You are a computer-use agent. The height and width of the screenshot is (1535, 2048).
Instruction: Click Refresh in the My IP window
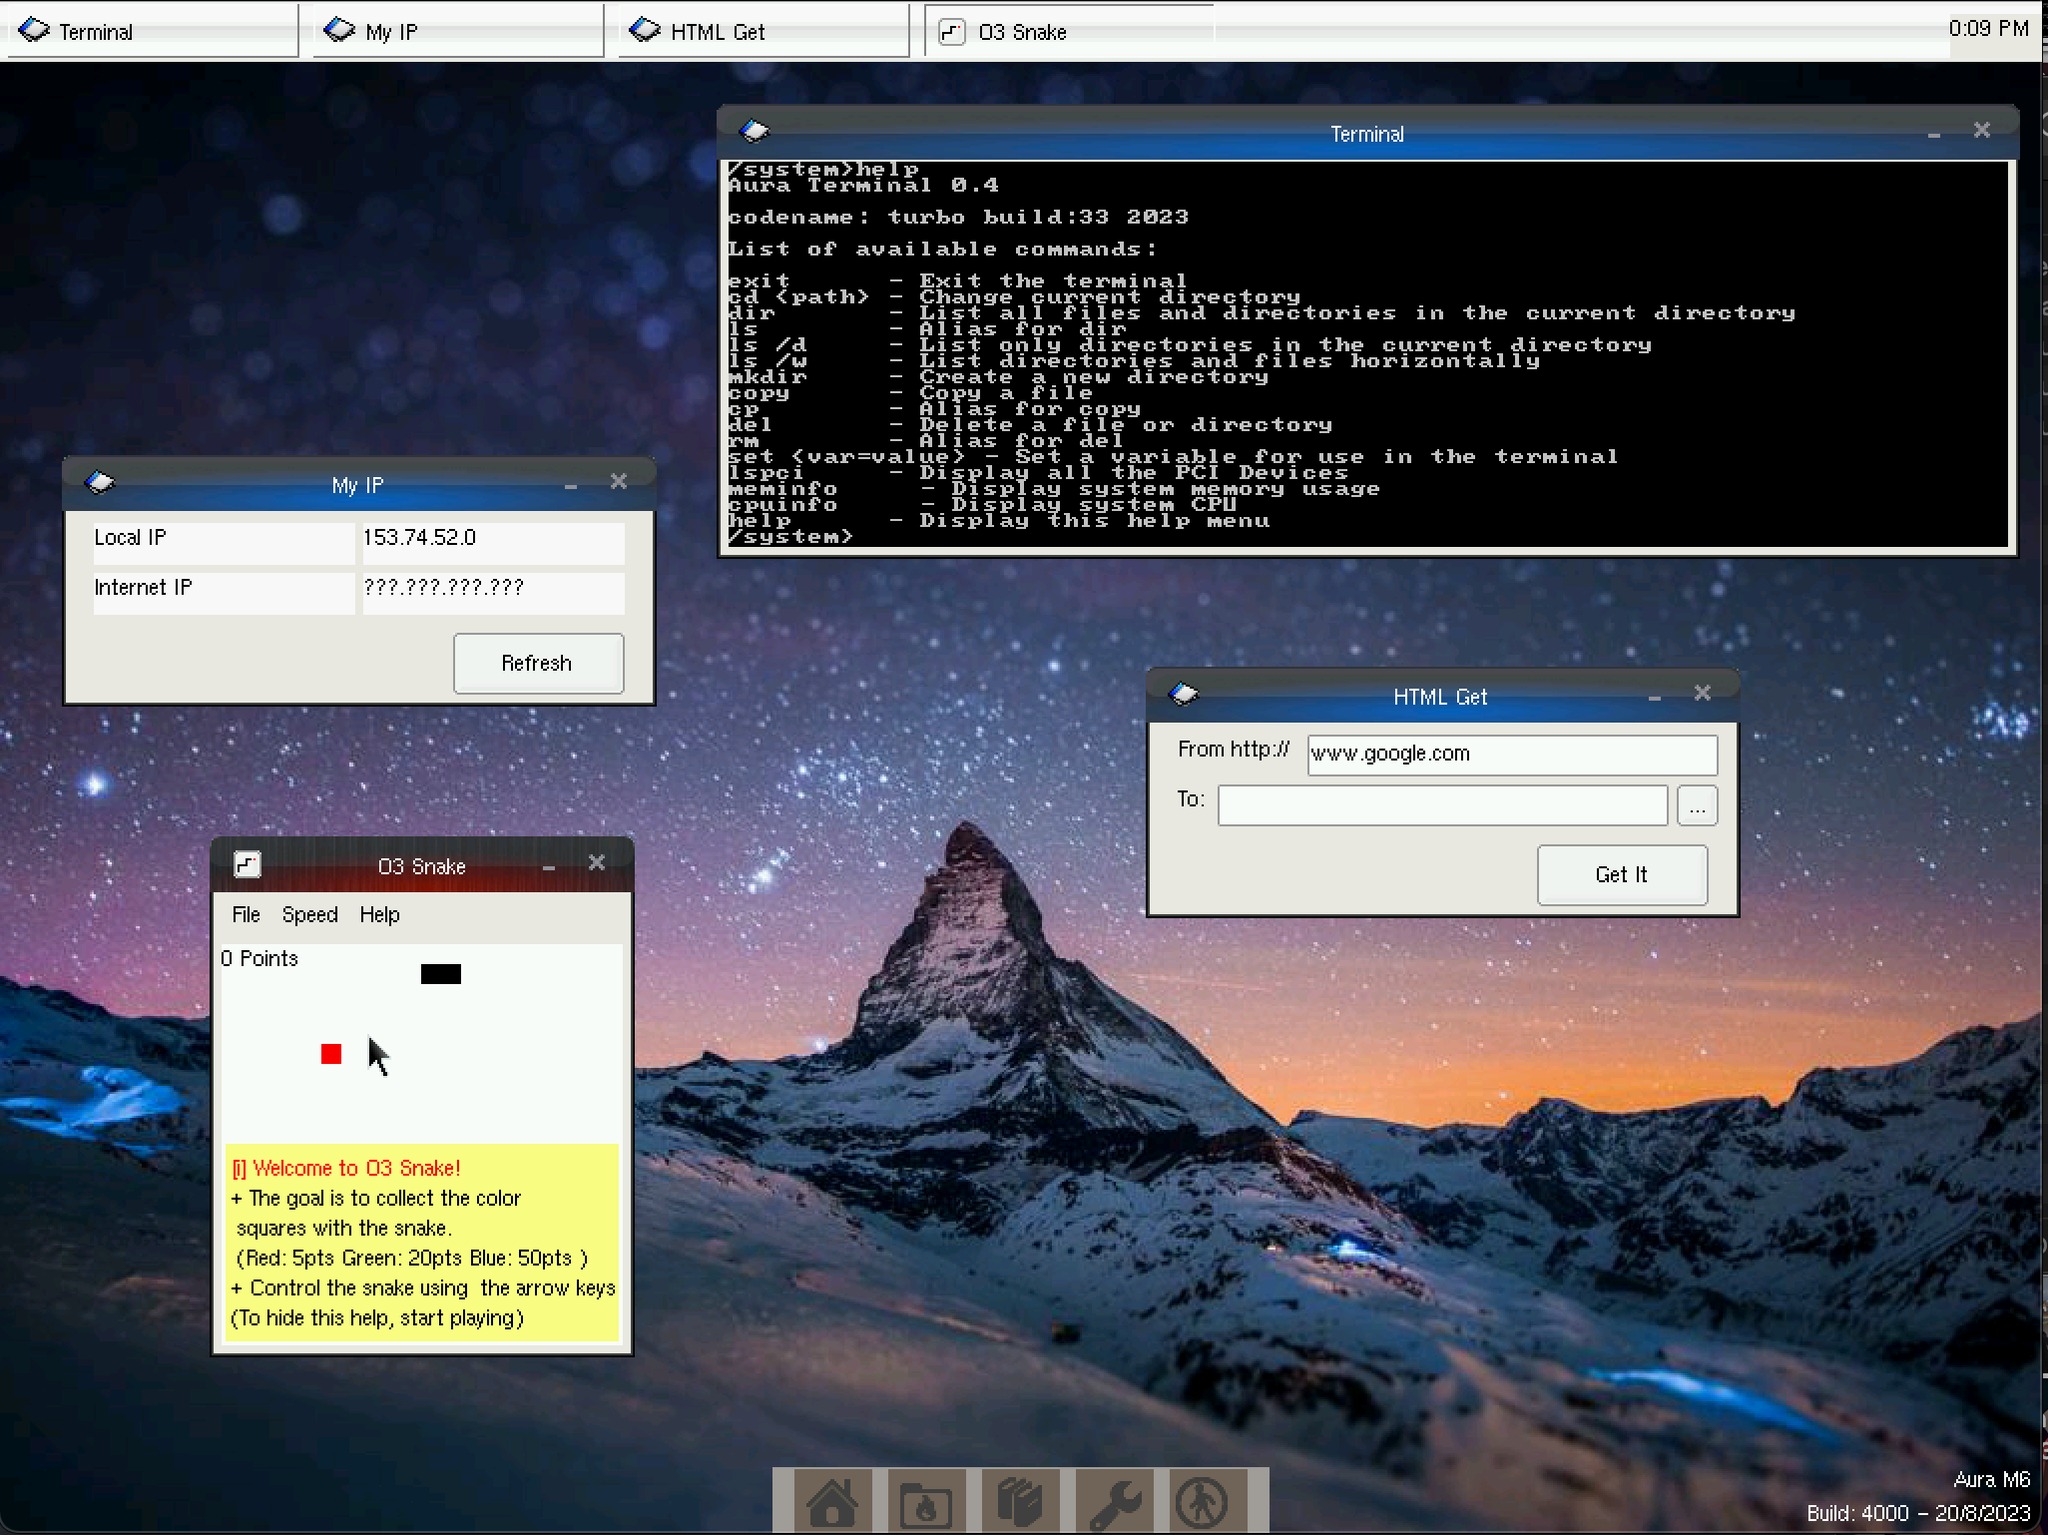click(537, 662)
